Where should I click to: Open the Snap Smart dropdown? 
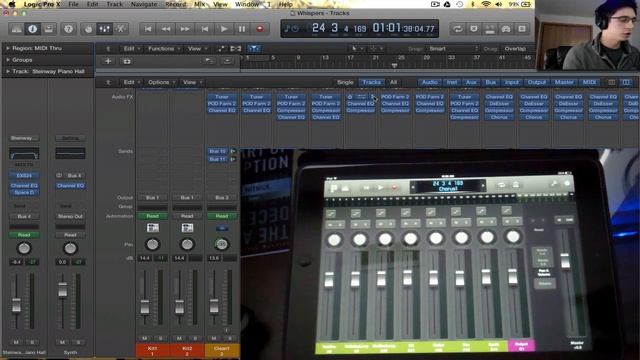tap(453, 49)
